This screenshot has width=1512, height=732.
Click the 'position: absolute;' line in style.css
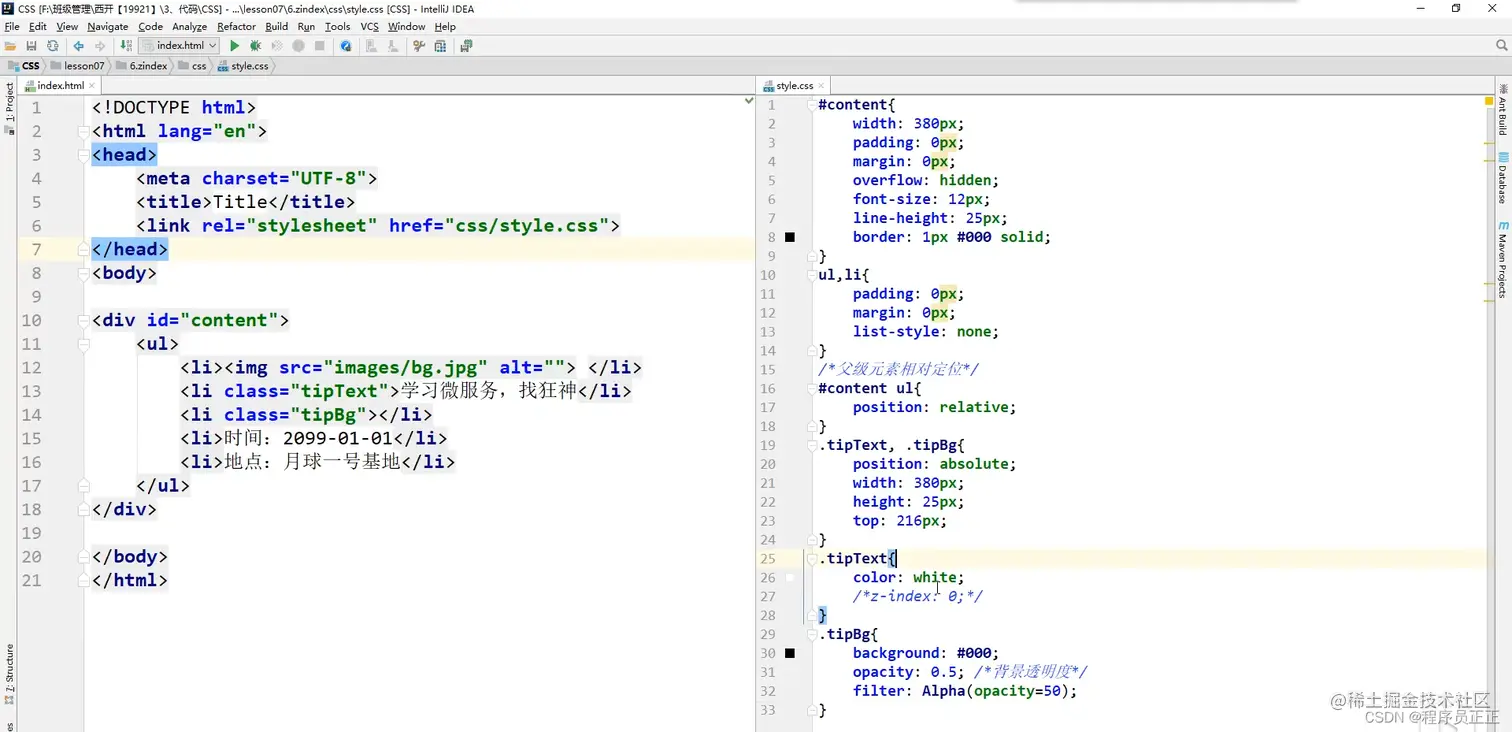[x=934, y=464]
